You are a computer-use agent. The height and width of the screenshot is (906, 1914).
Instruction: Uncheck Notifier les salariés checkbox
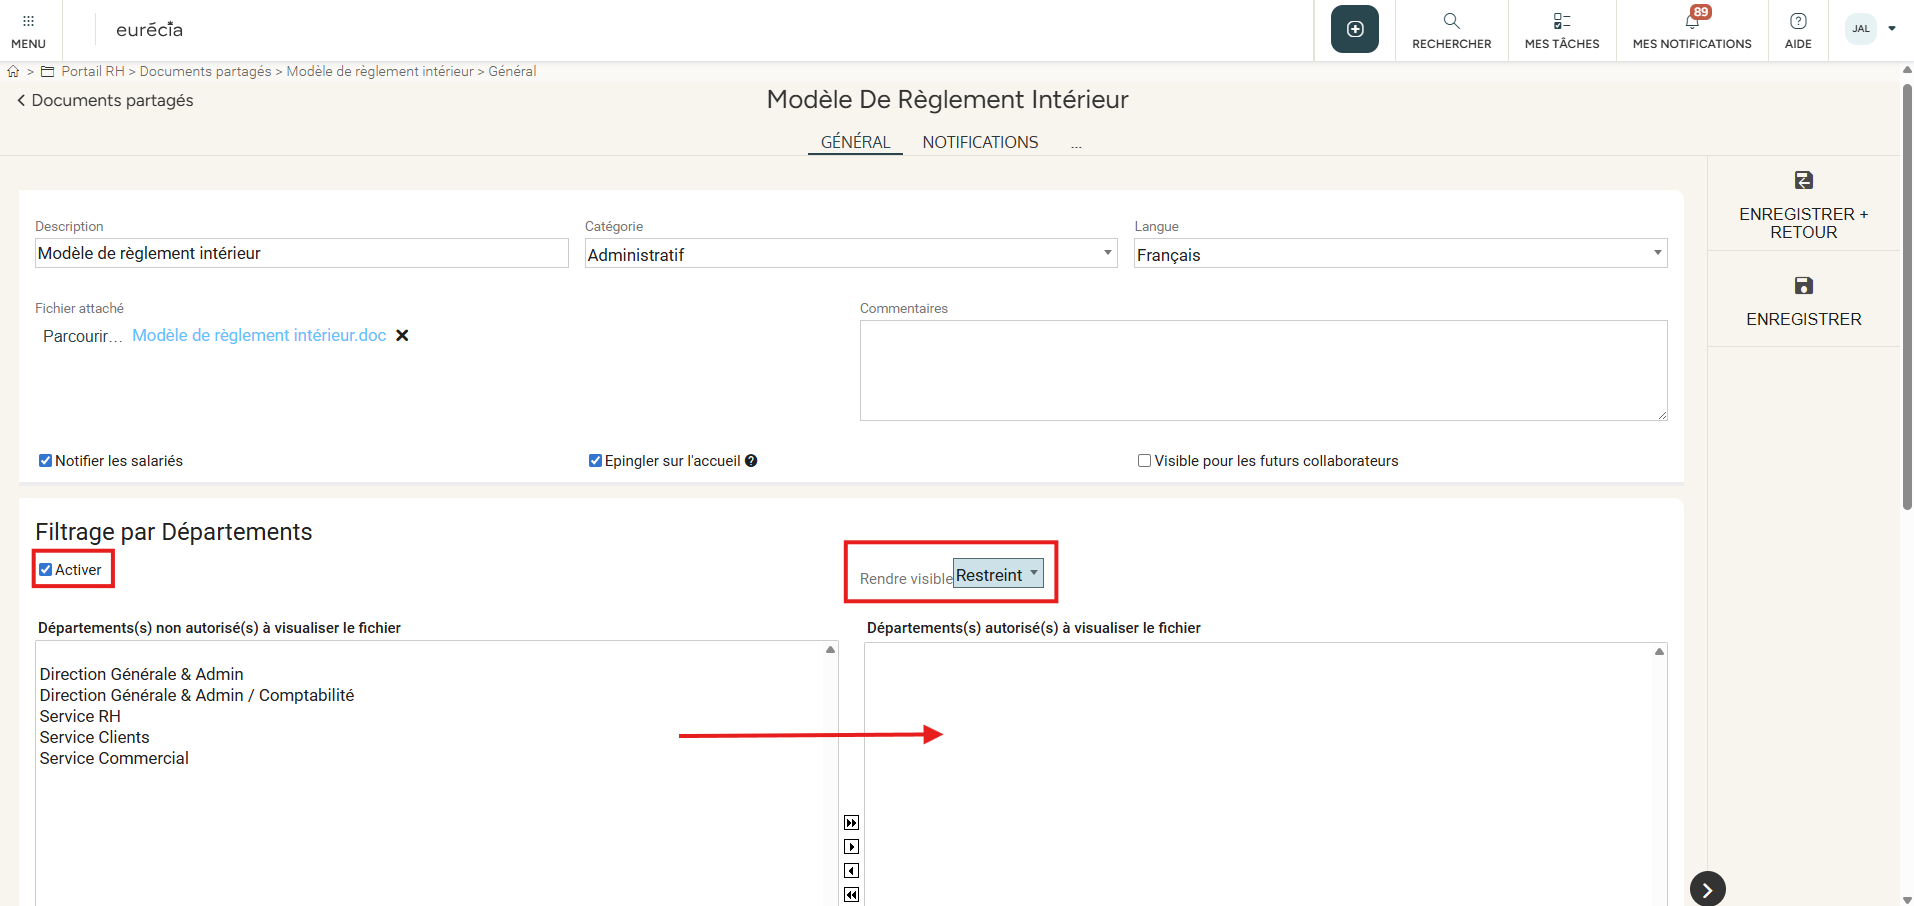pyautogui.click(x=45, y=461)
